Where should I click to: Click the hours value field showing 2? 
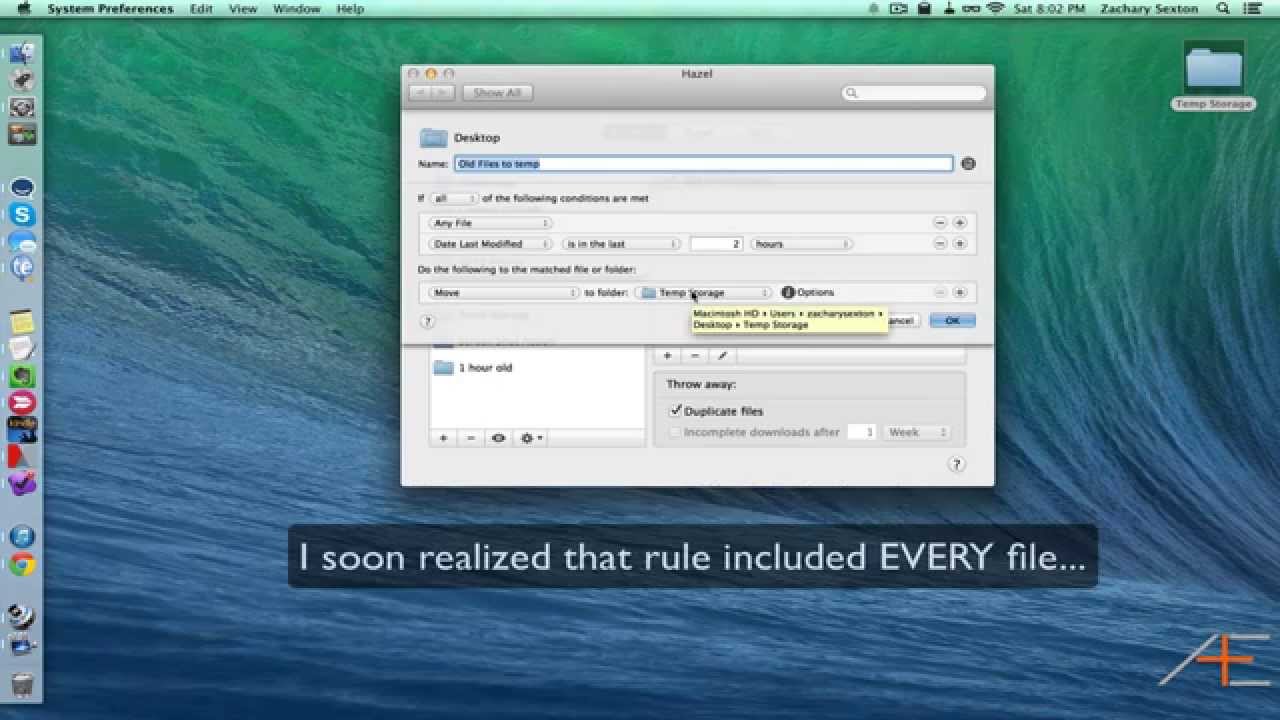(716, 244)
